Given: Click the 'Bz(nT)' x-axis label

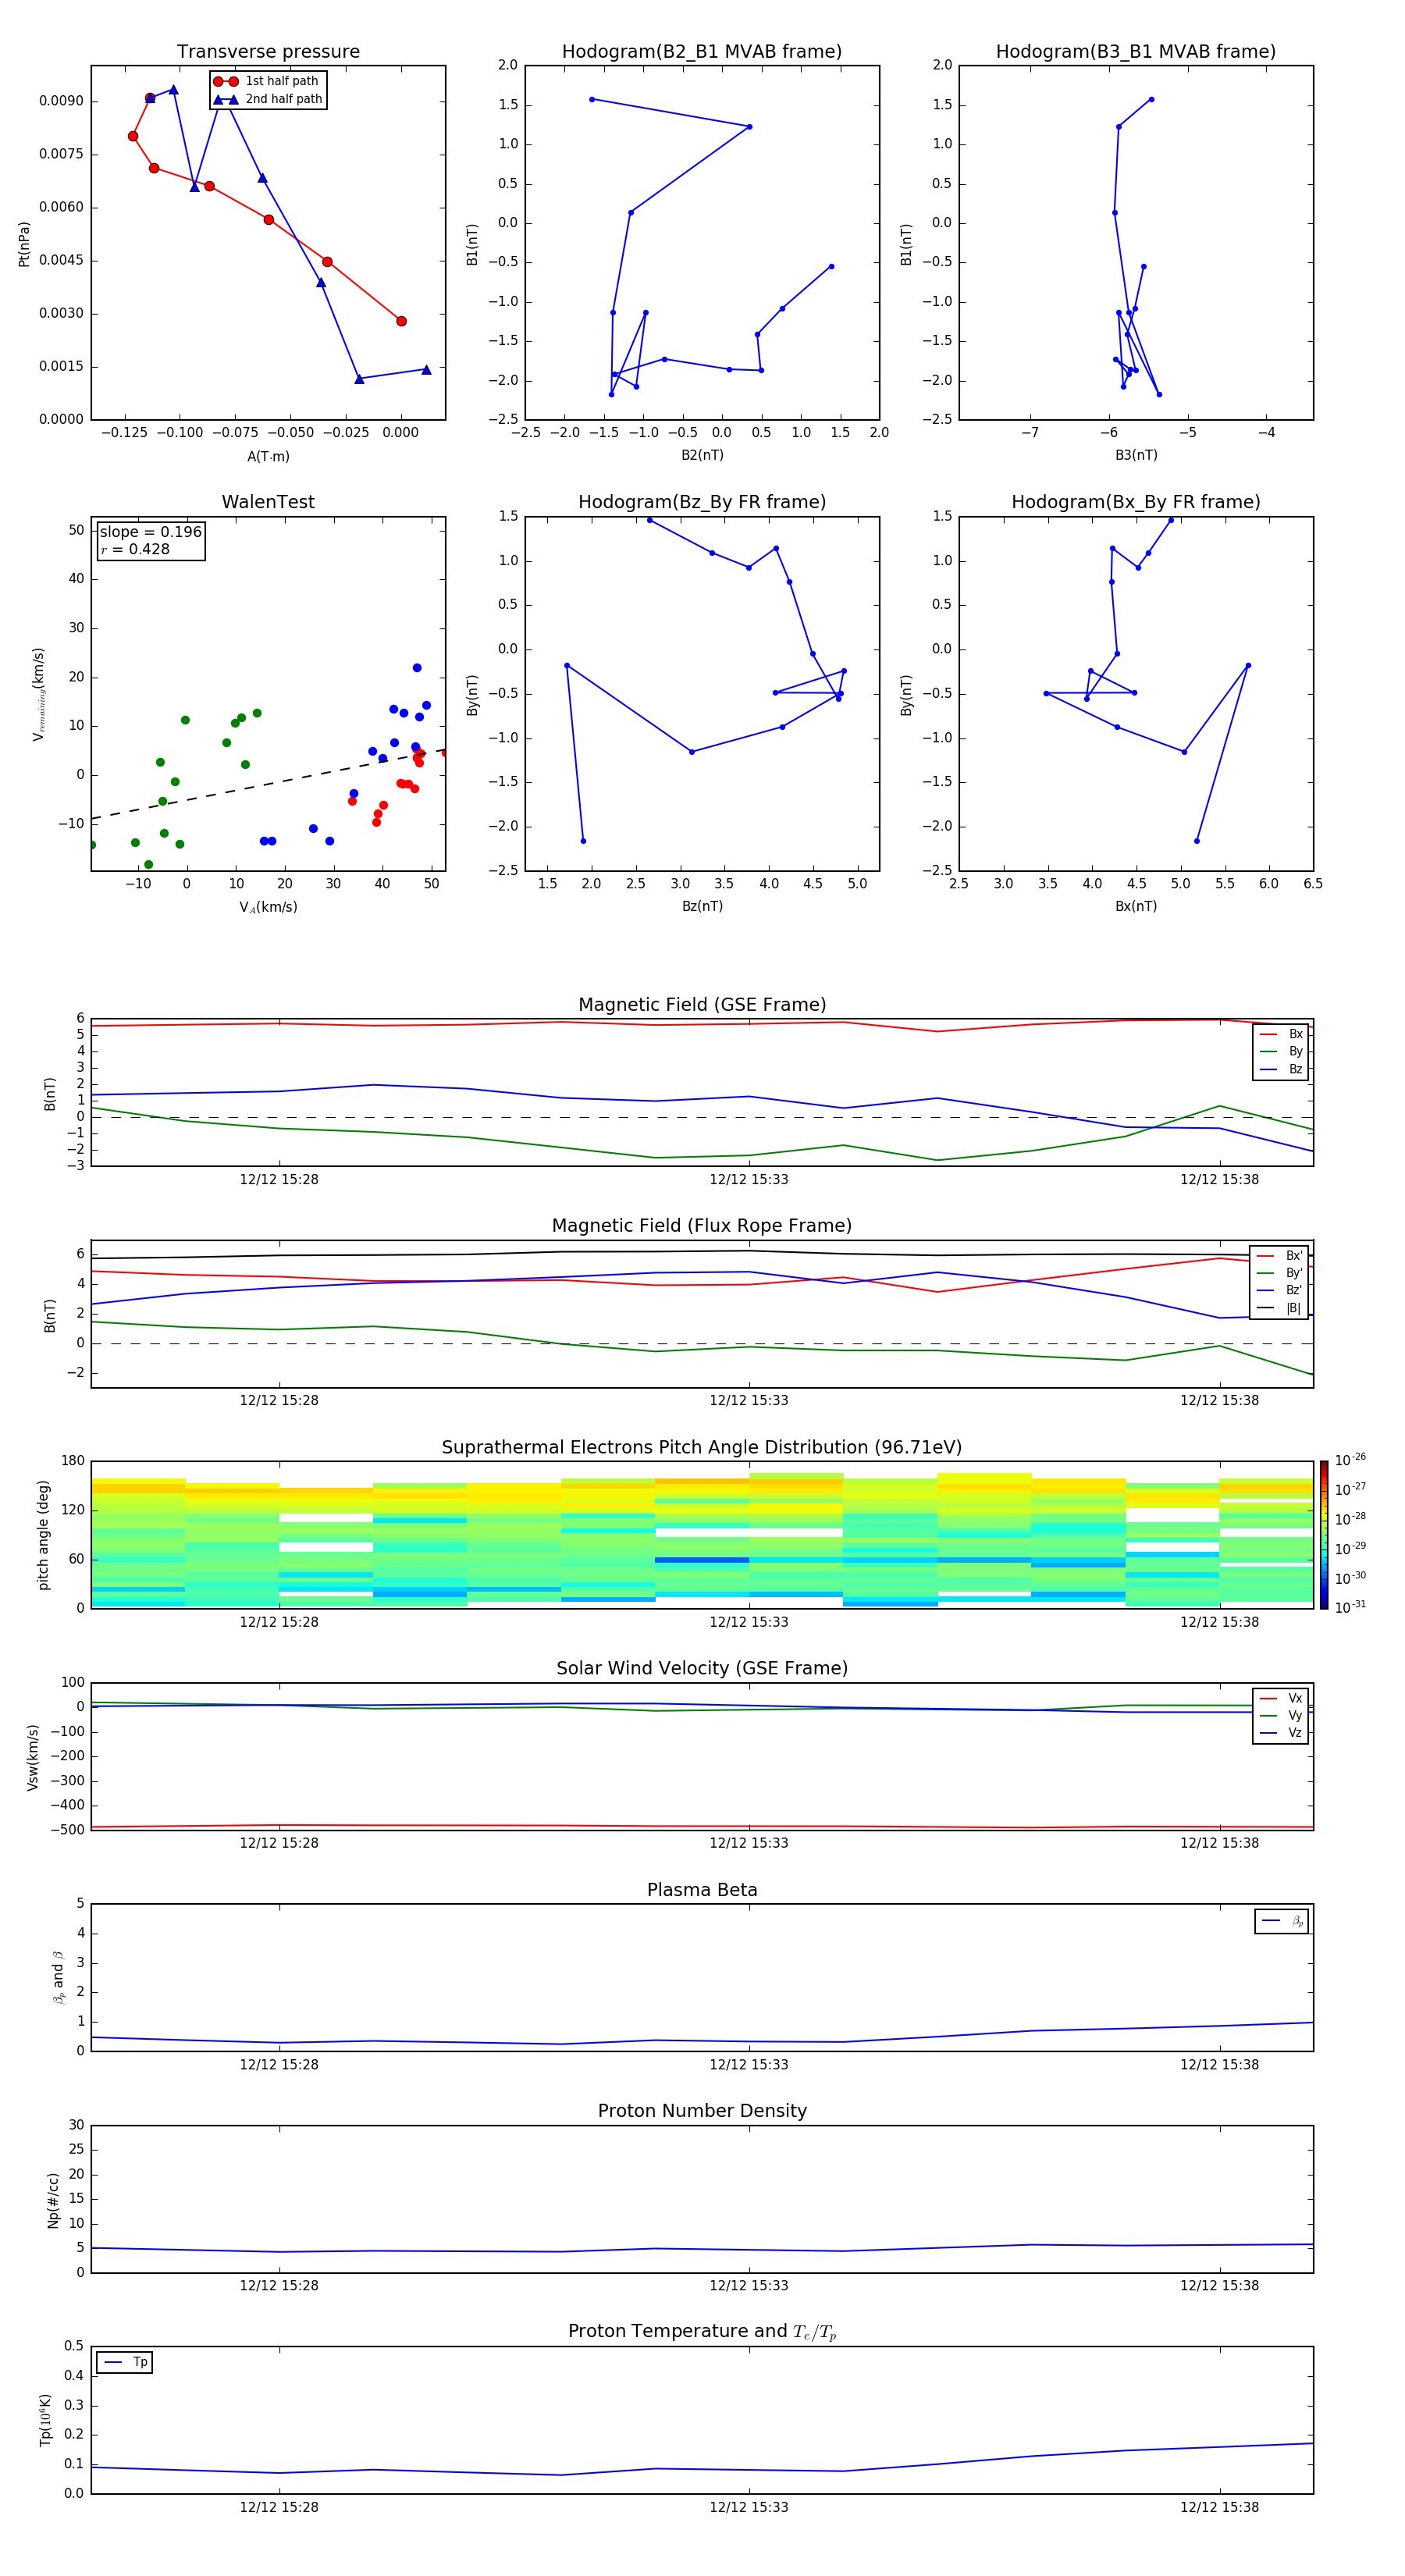Looking at the screenshot, I should (702, 906).
